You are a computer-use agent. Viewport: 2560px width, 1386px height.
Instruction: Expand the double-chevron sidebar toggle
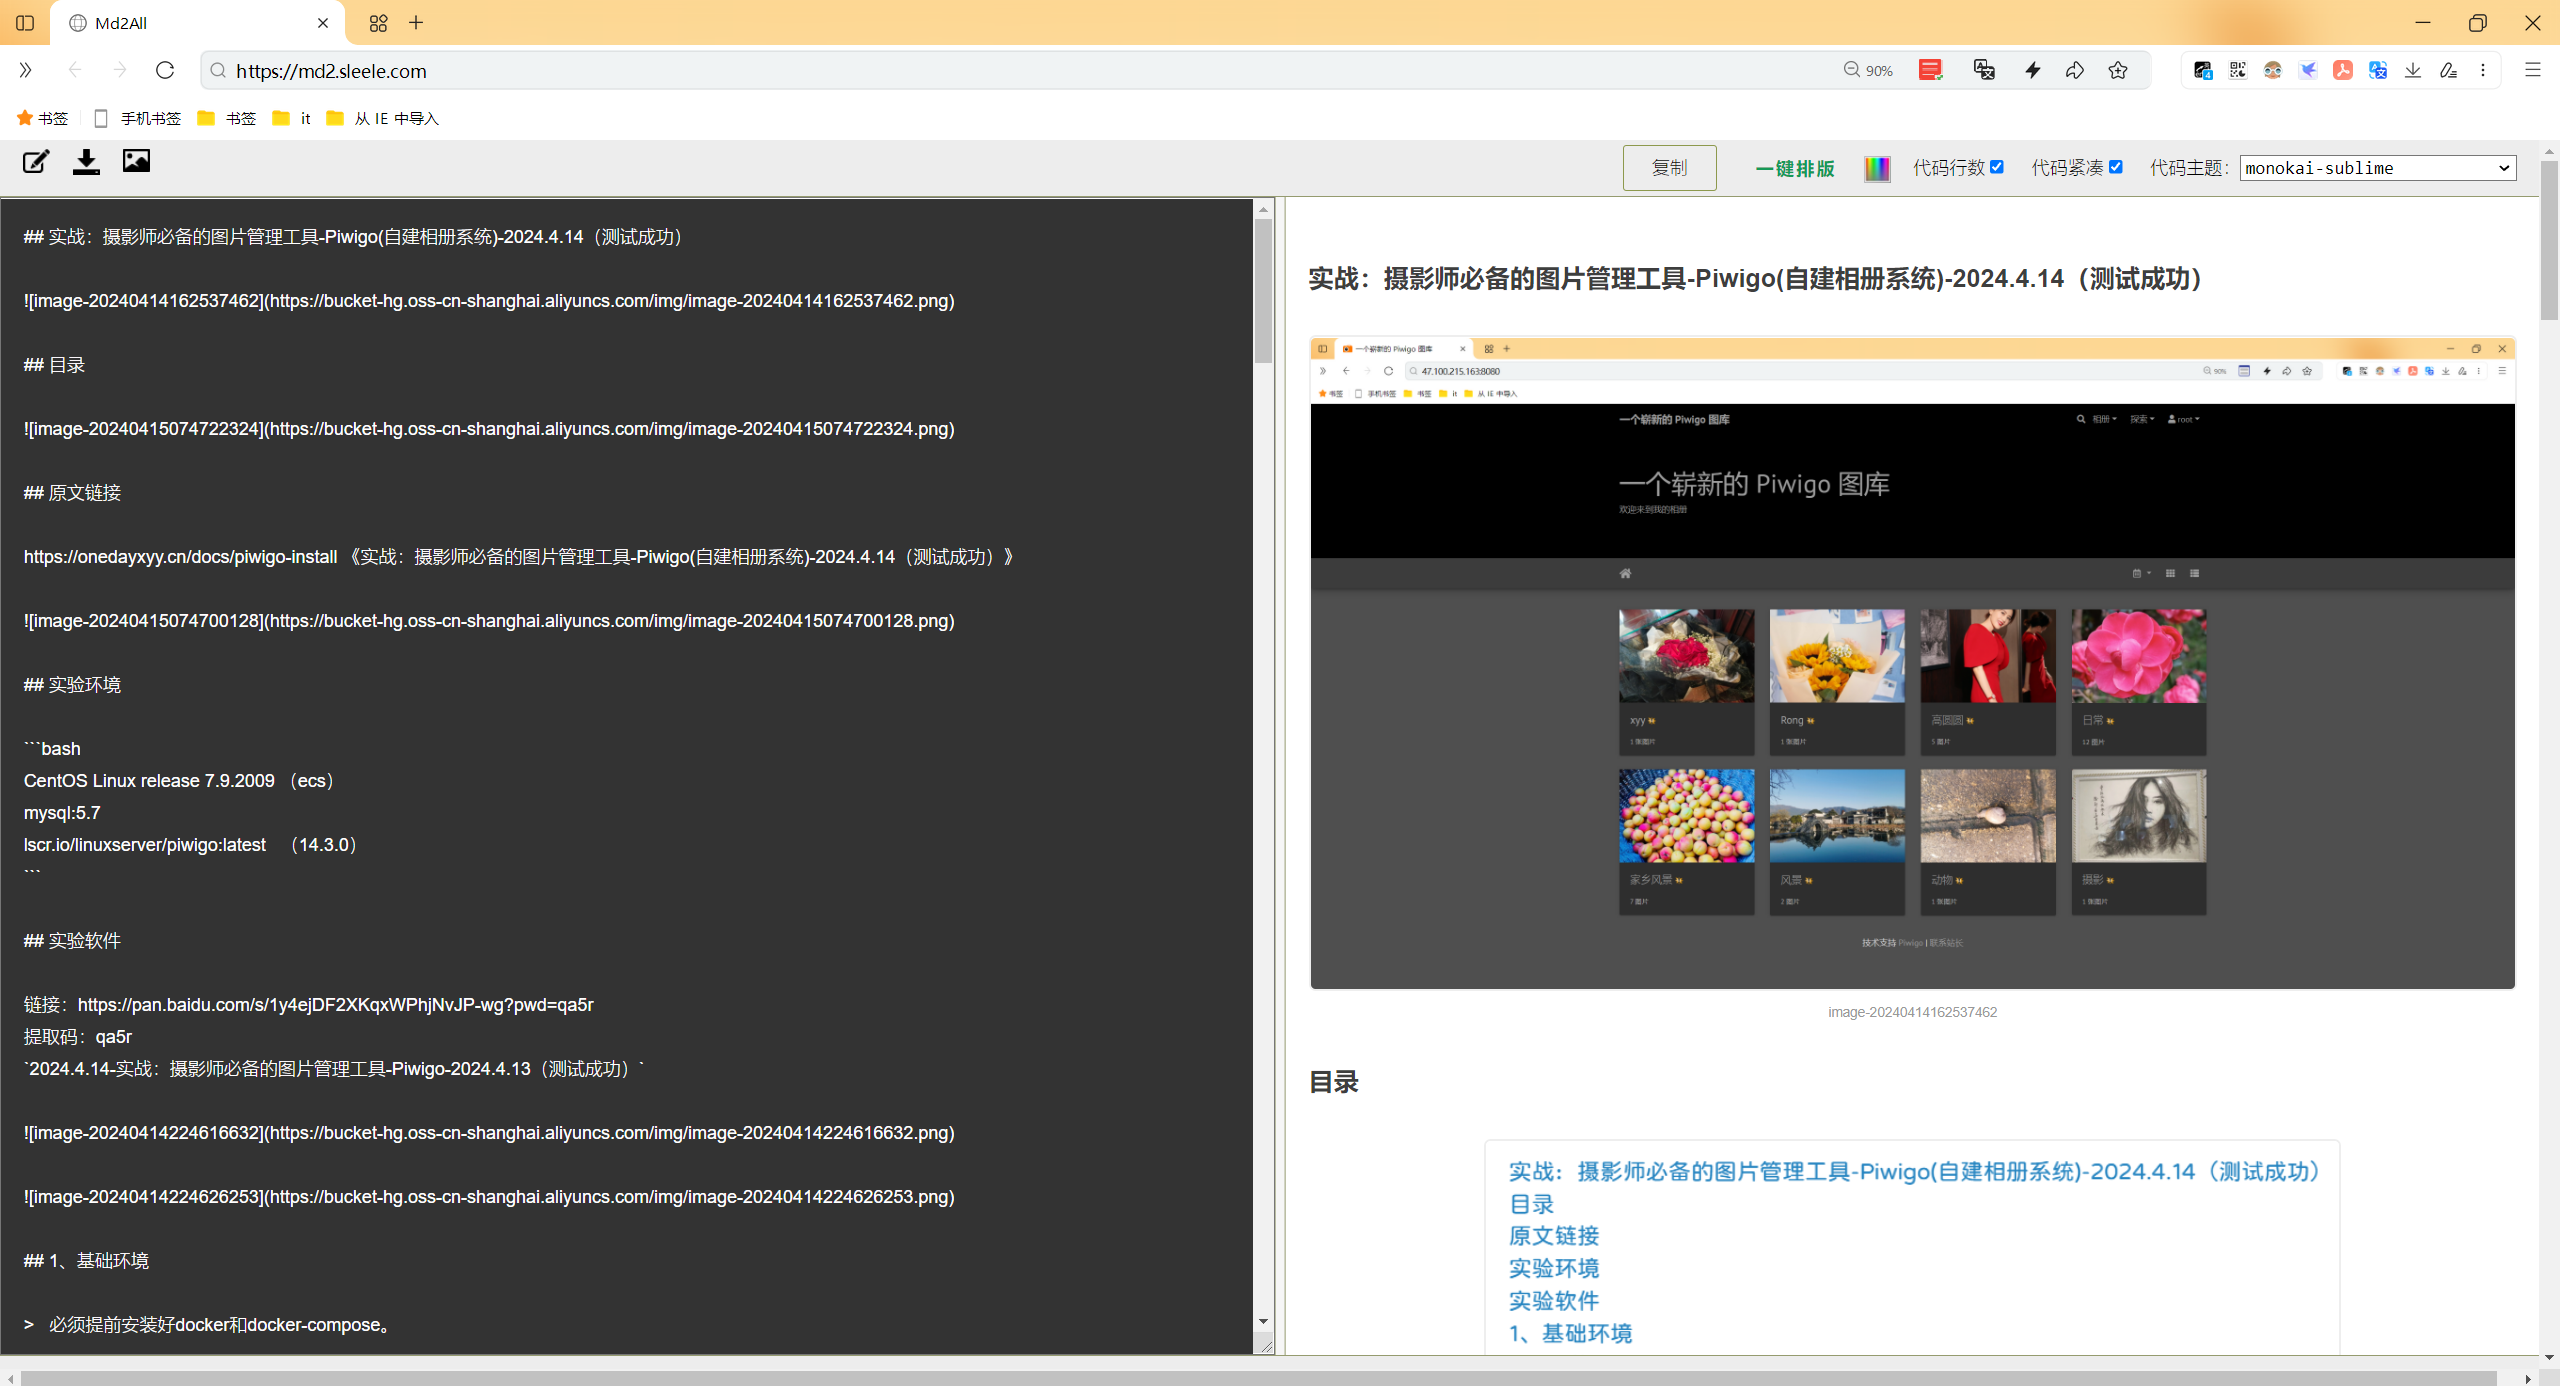pyautogui.click(x=26, y=70)
